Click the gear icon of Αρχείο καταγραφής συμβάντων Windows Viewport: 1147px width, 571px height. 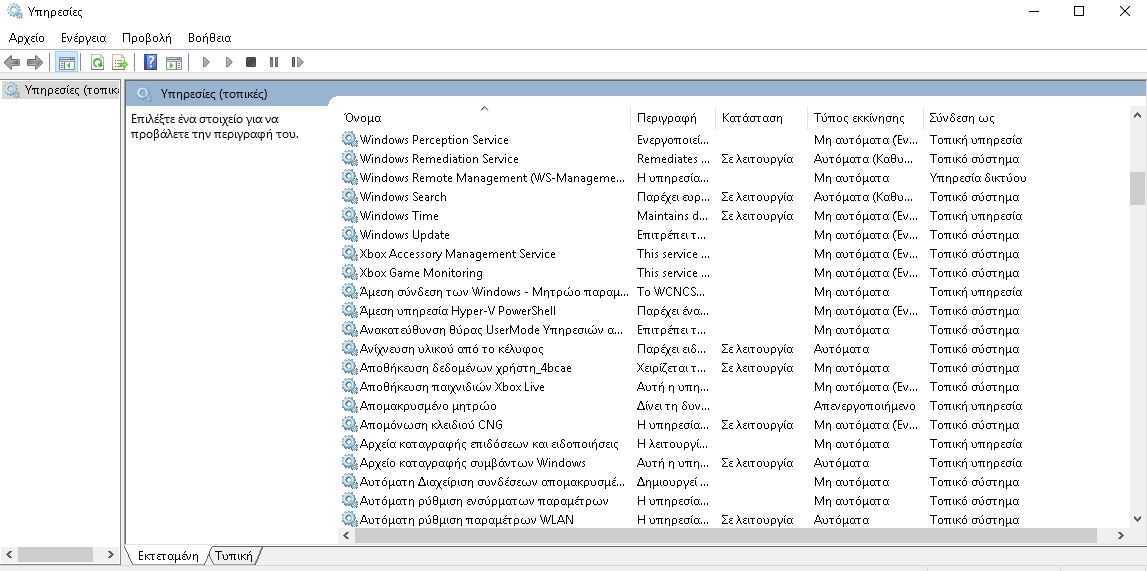click(x=350, y=463)
